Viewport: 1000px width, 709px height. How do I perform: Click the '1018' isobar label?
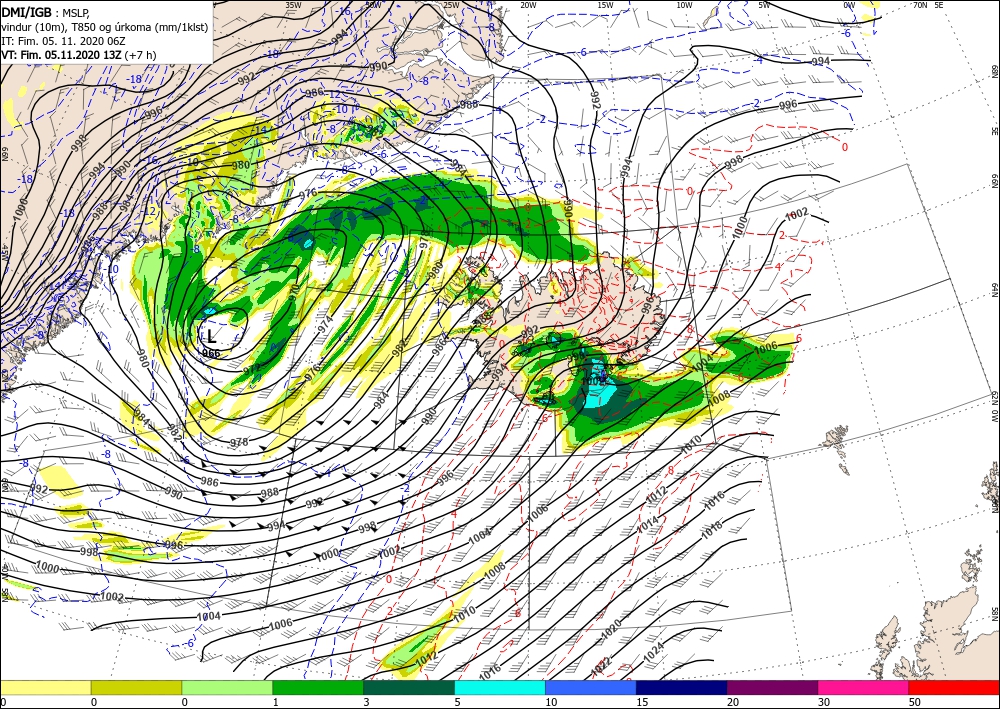coord(712,530)
